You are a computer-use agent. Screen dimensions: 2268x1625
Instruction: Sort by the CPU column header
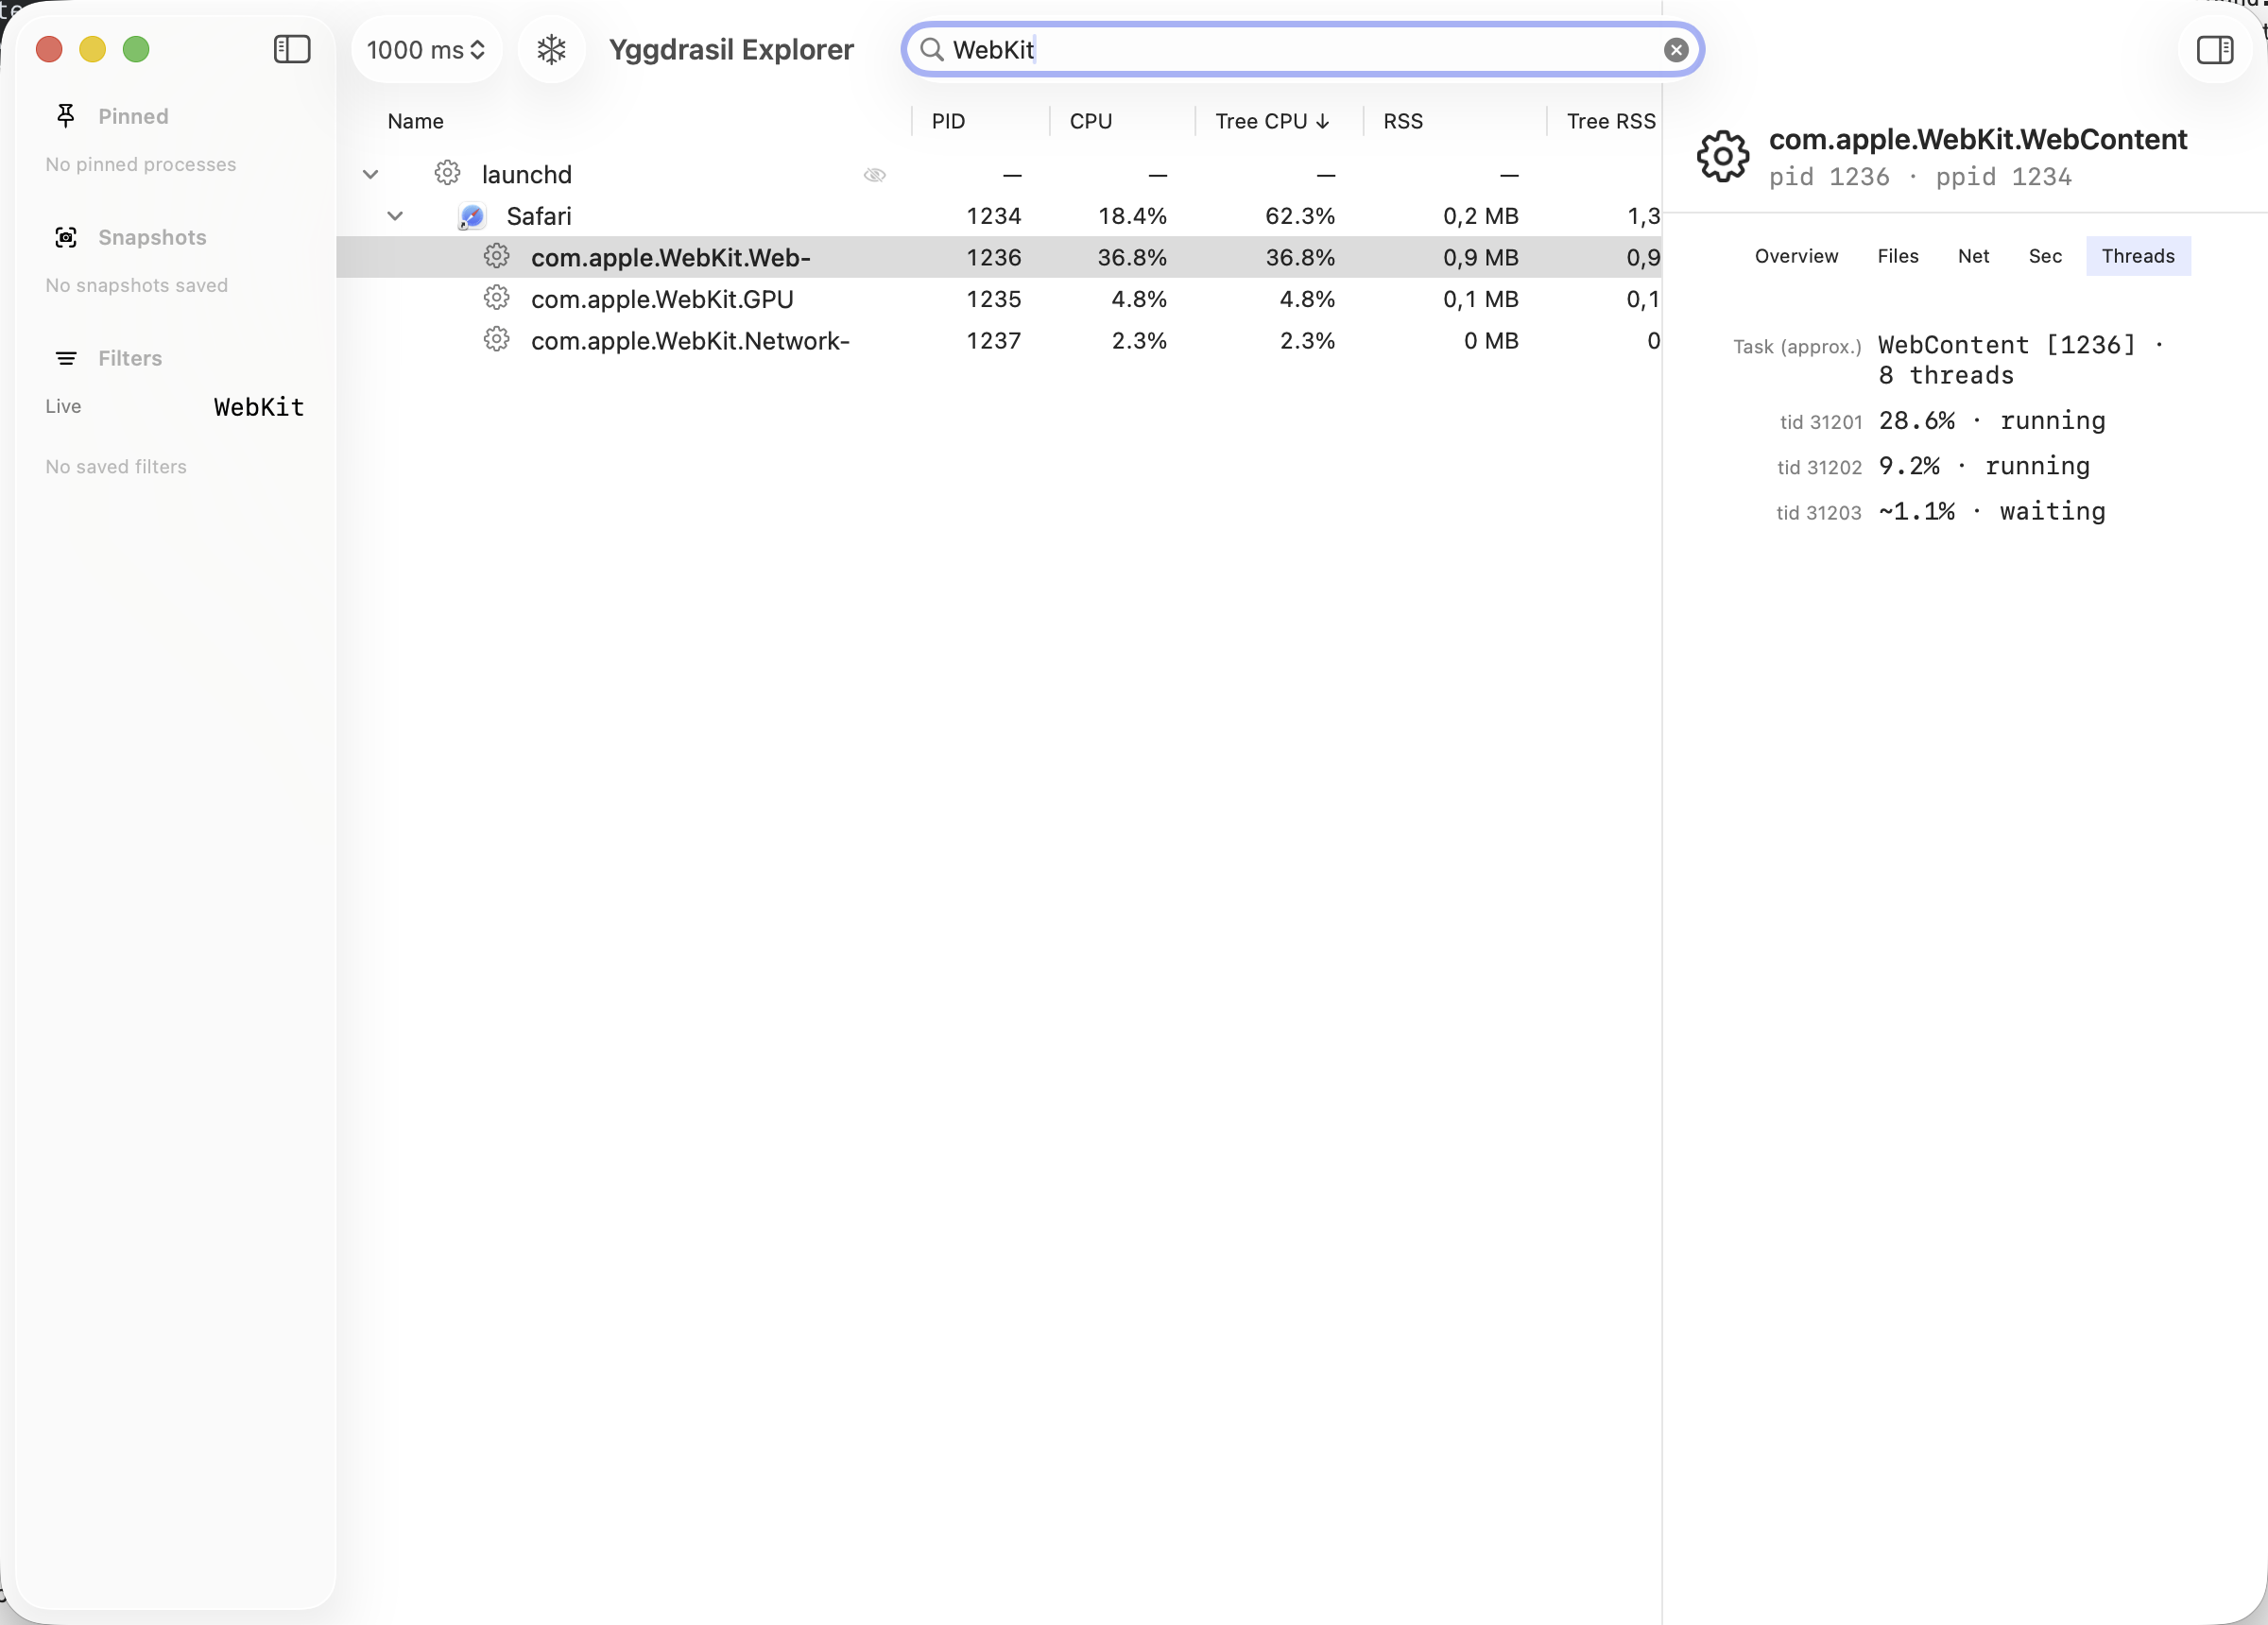[1090, 121]
